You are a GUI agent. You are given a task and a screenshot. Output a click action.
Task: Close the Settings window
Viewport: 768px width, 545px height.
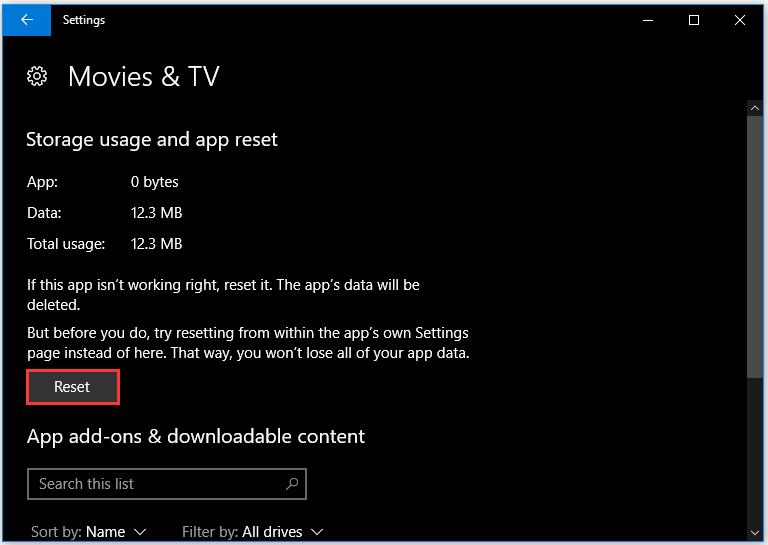pyautogui.click(x=740, y=20)
